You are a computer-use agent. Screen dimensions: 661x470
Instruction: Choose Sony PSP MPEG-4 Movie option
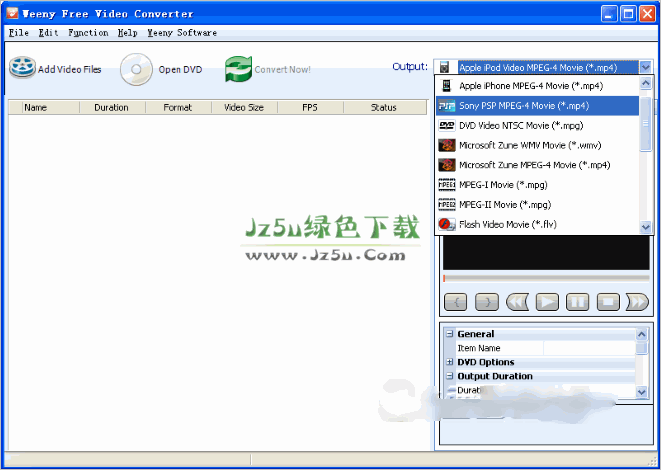point(538,106)
